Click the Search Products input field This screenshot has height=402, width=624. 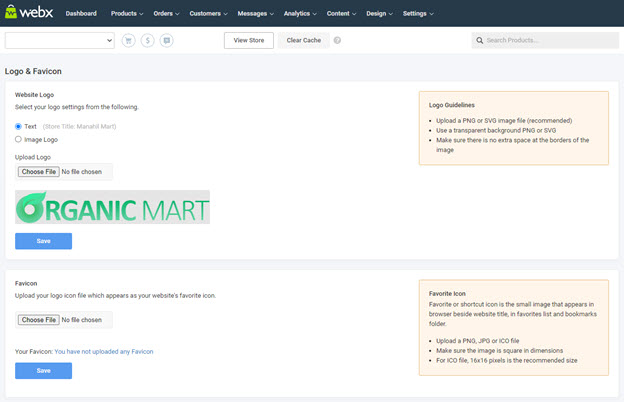pos(545,40)
